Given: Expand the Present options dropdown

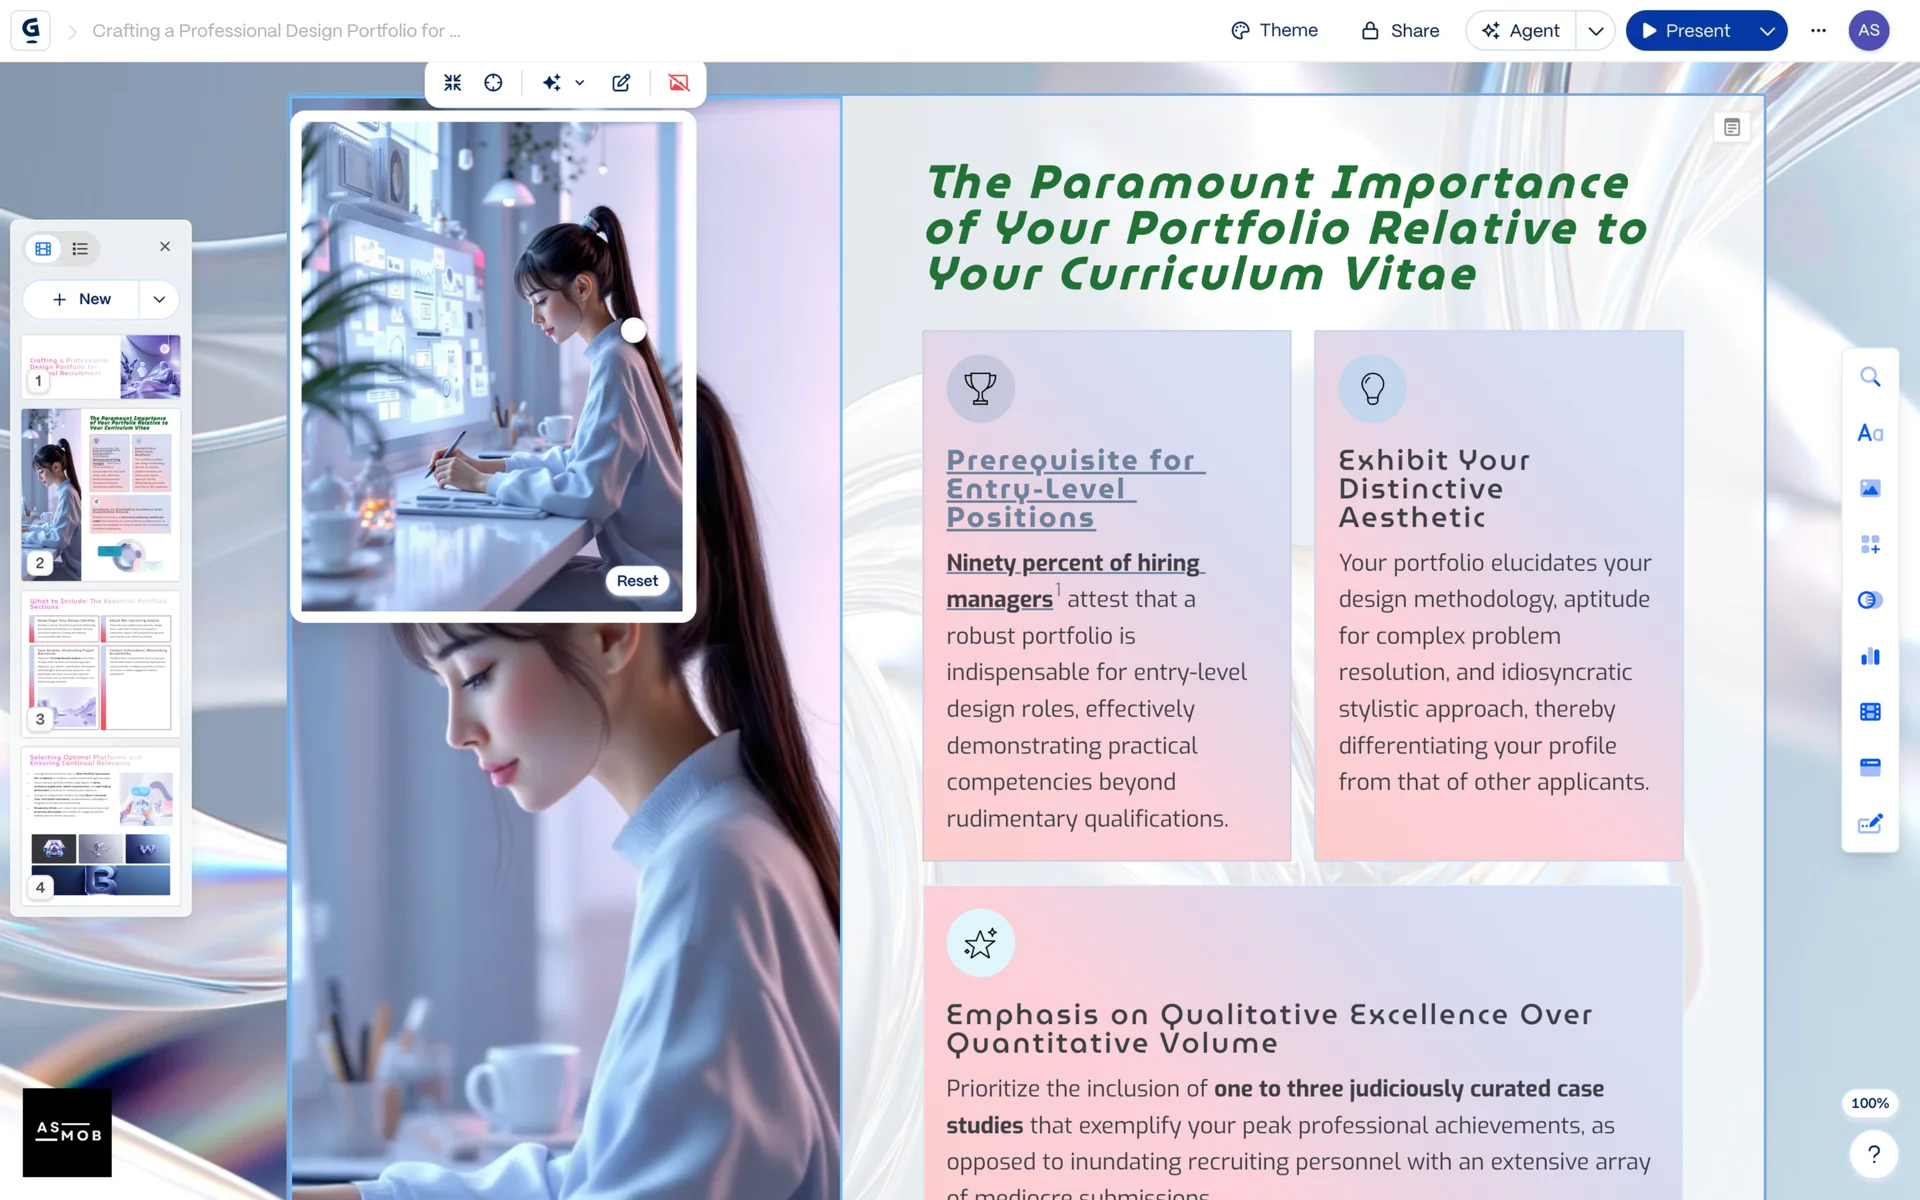Looking at the screenshot, I should click(x=1767, y=31).
